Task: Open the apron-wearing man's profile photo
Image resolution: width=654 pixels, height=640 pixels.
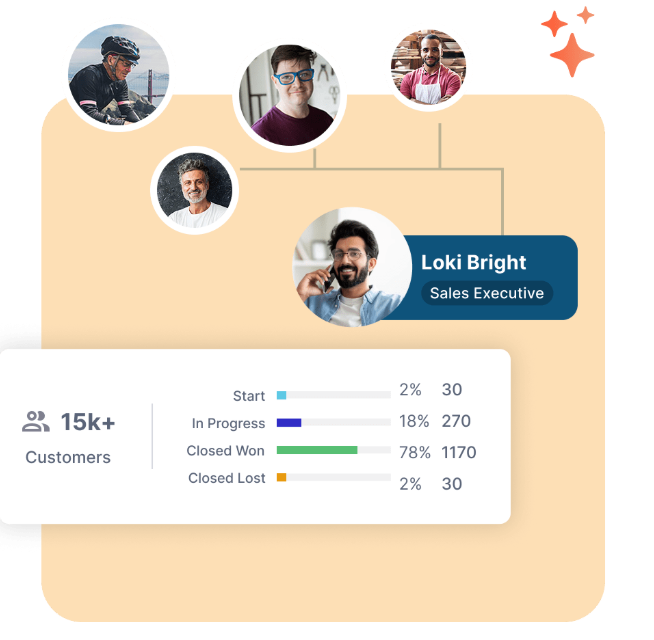Action: pyautogui.click(x=428, y=68)
